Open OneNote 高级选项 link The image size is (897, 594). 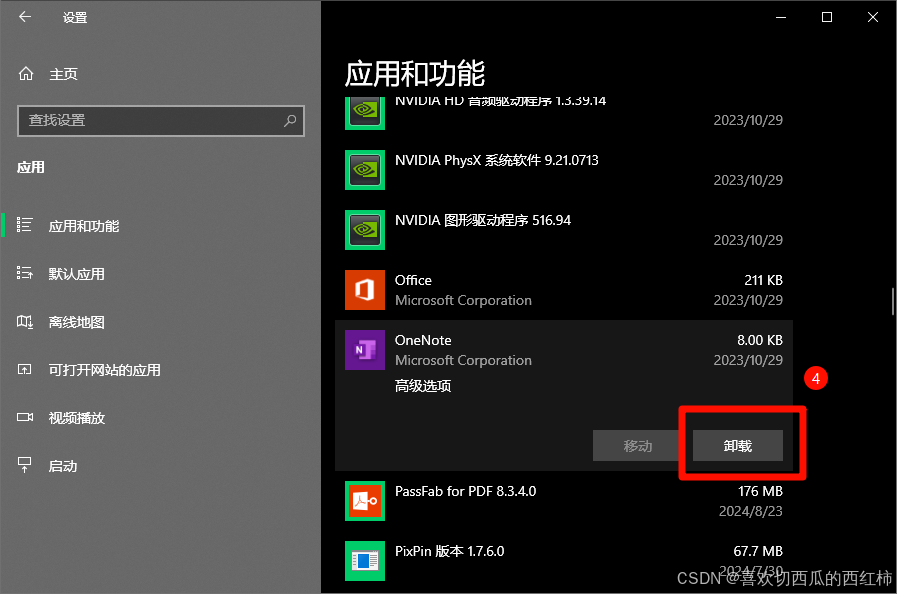pyautogui.click(x=423, y=386)
